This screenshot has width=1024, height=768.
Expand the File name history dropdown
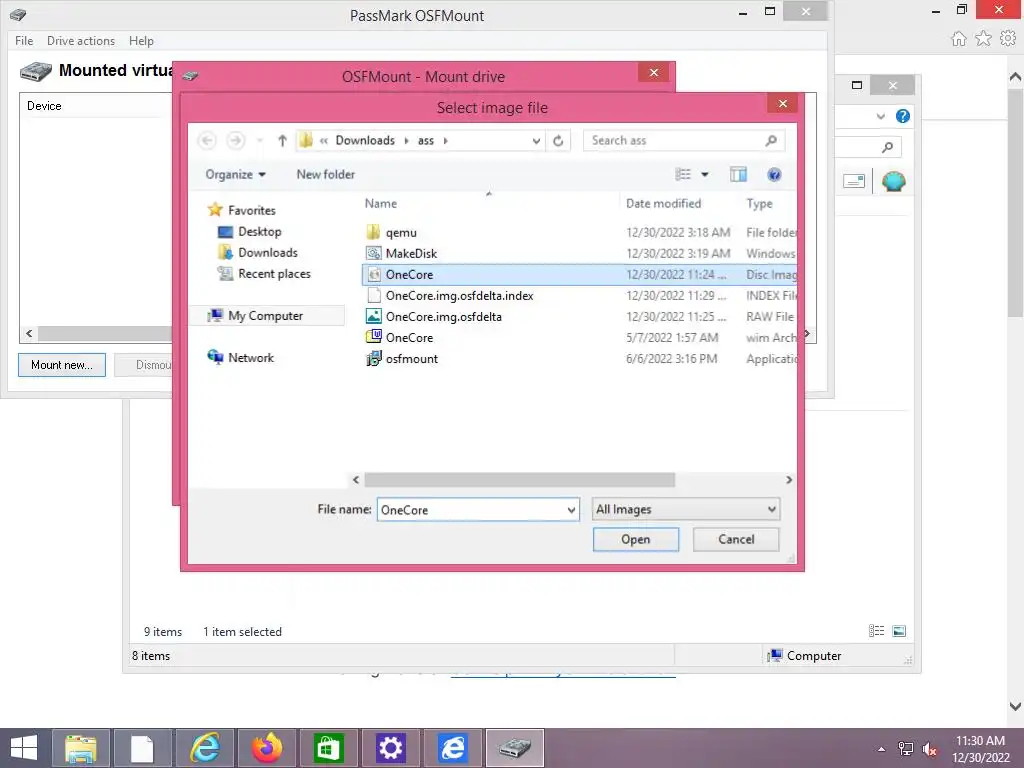(571, 510)
